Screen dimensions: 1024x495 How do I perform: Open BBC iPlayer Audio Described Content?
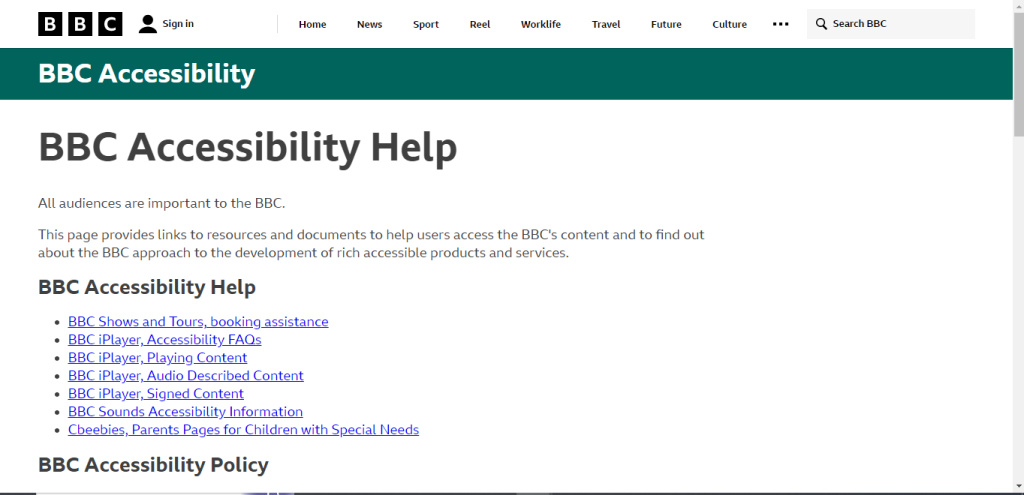(185, 375)
